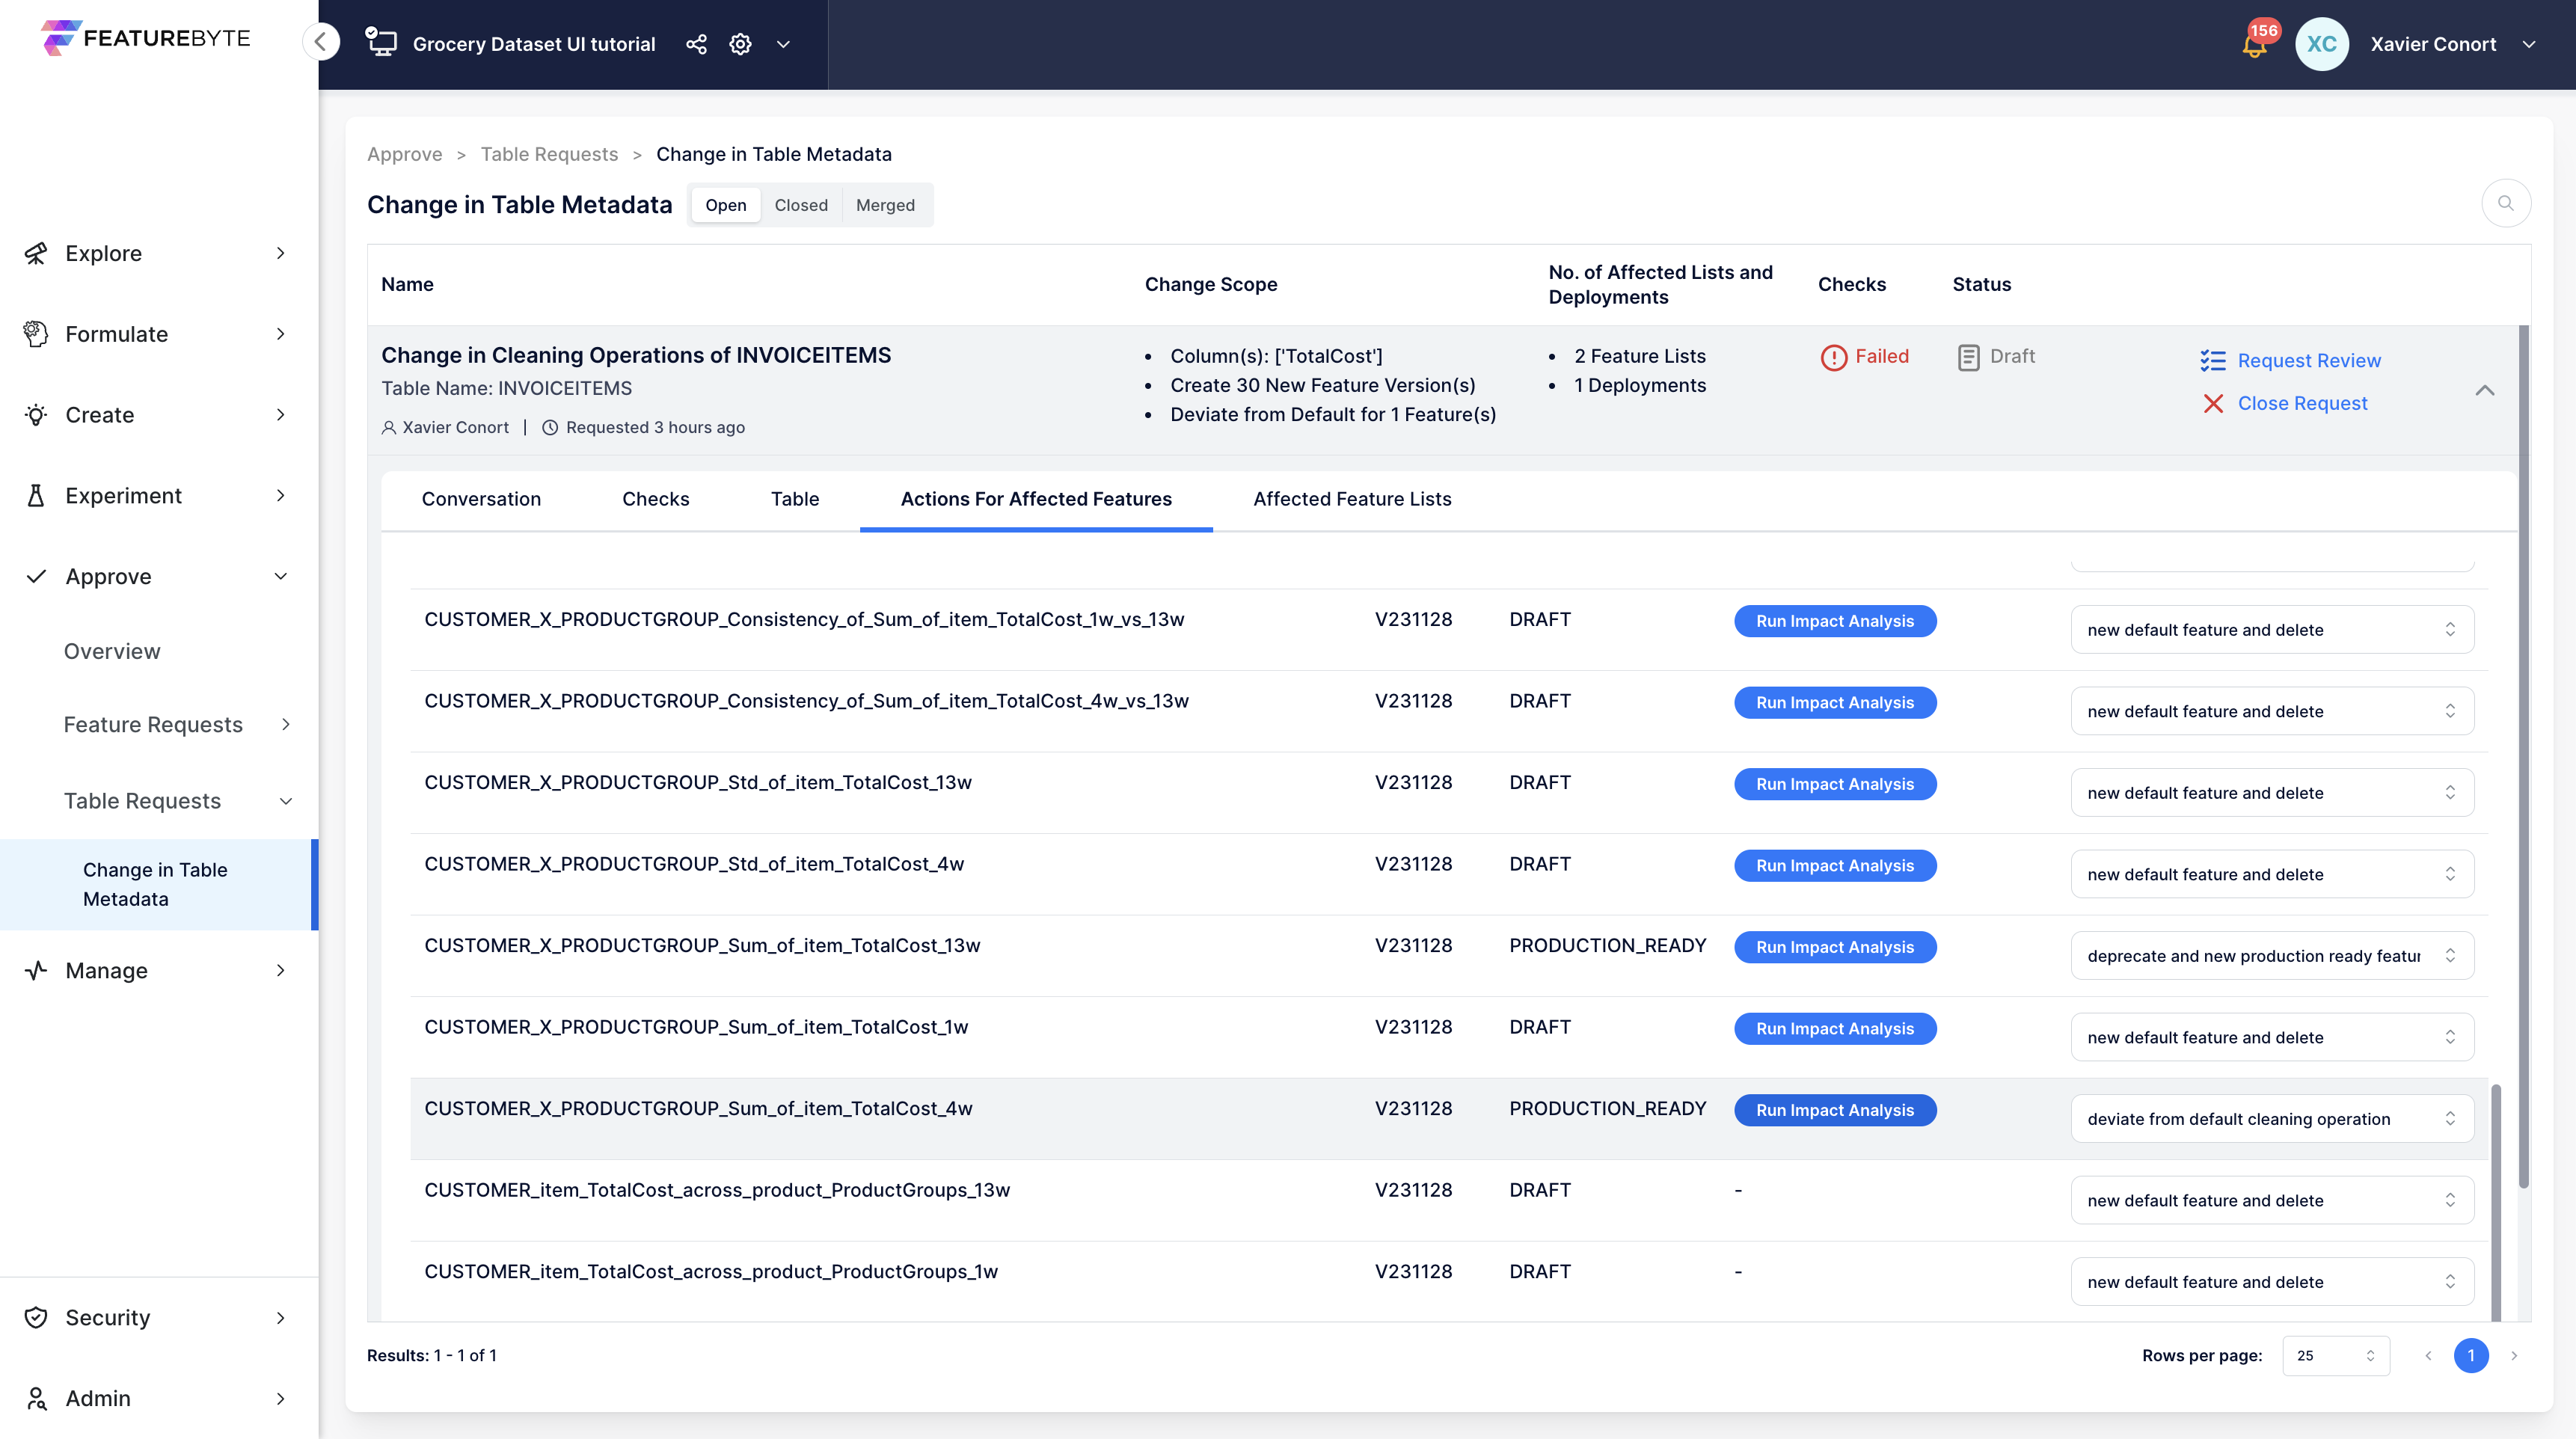This screenshot has height=1439, width=2576.
Task: Click the Create lightbulb icon
Action: click(36, 415)
